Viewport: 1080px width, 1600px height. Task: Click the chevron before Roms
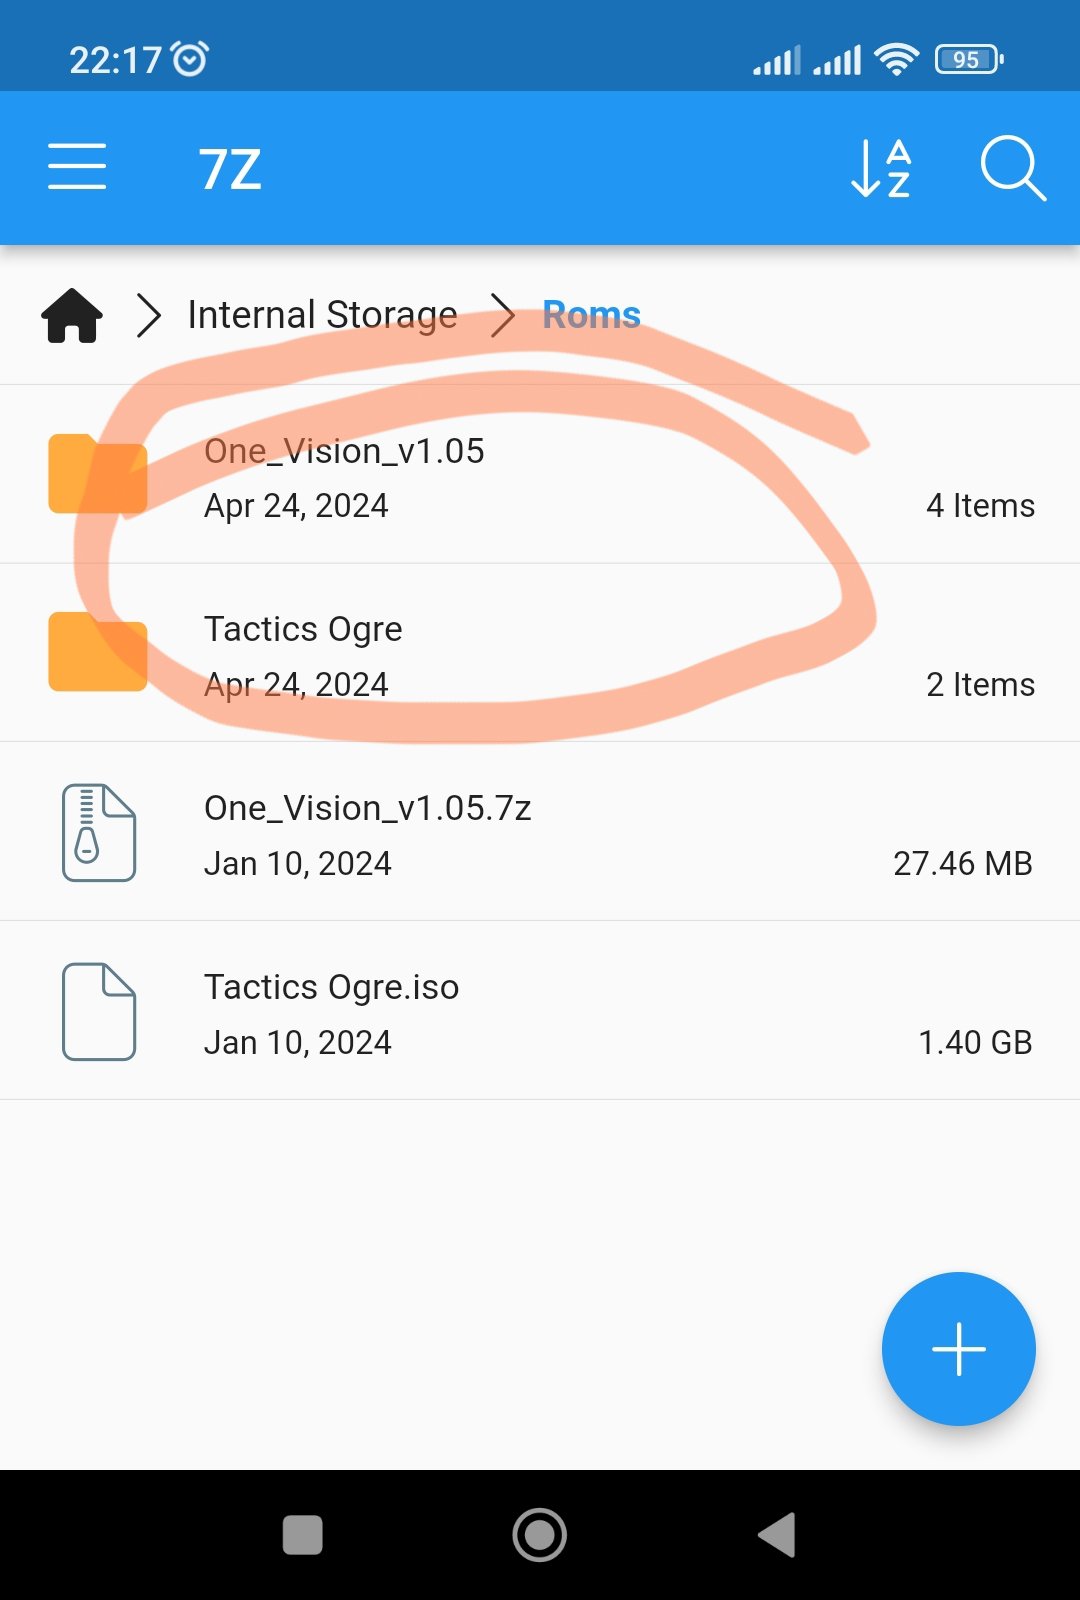pyautogui.click(x=503, y=316)
